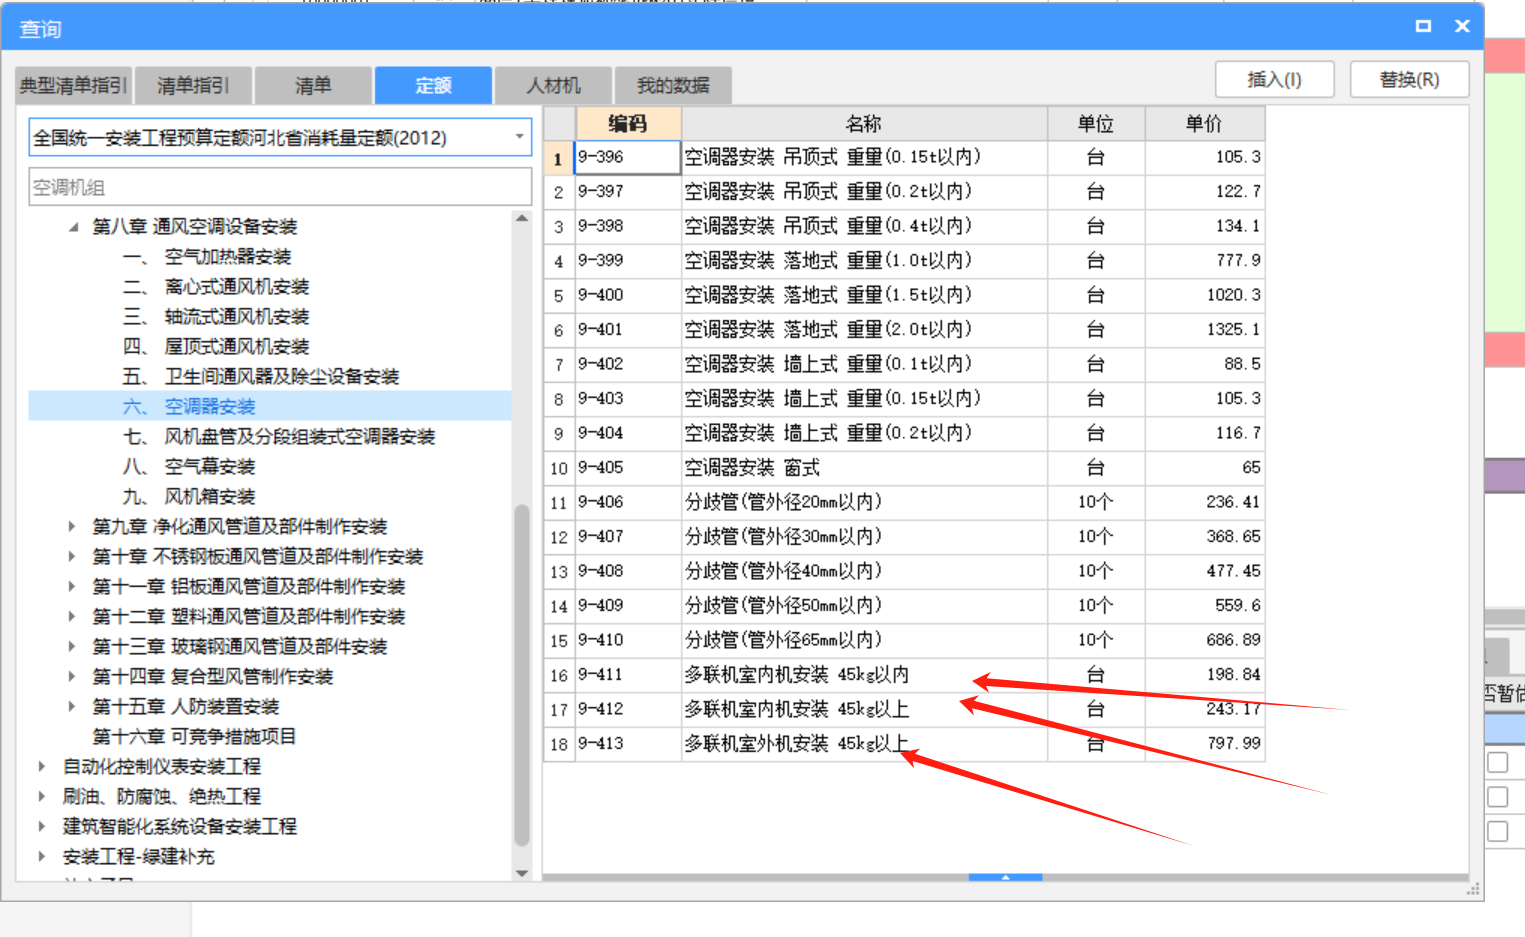
Task: Expand 第十三章 玻璃钢通风管道 node
Action: pyautogui.click(x=72, y=646)
